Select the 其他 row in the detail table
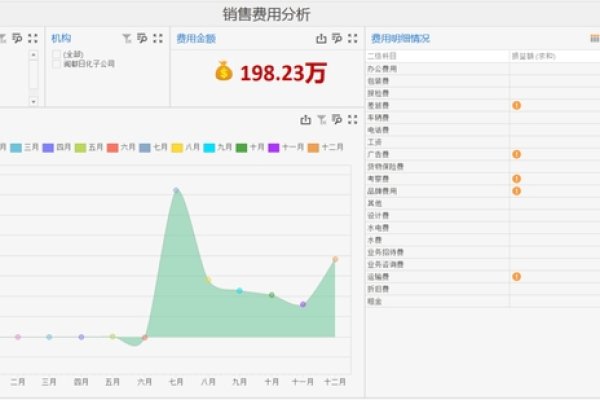600x400 pixels. 483,203
